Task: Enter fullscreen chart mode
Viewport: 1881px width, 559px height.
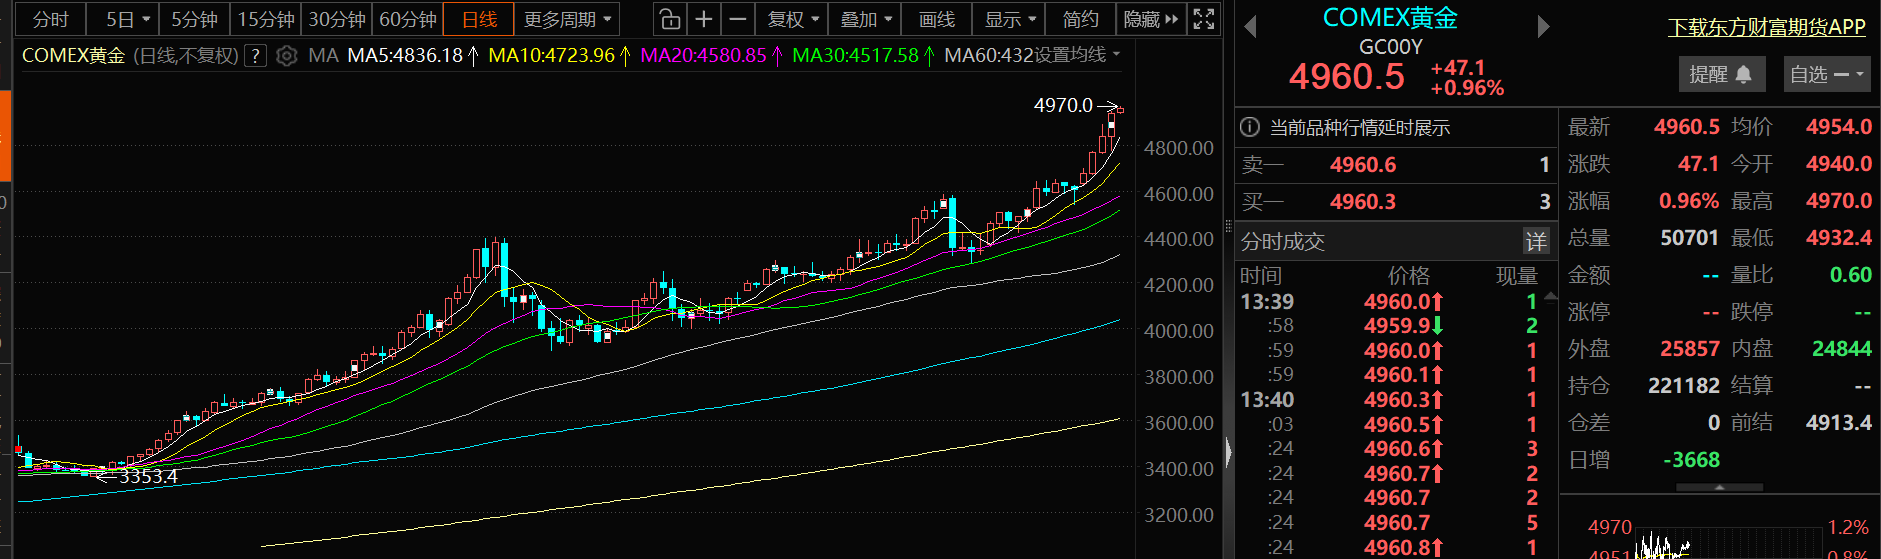Action: [1204, 19]
